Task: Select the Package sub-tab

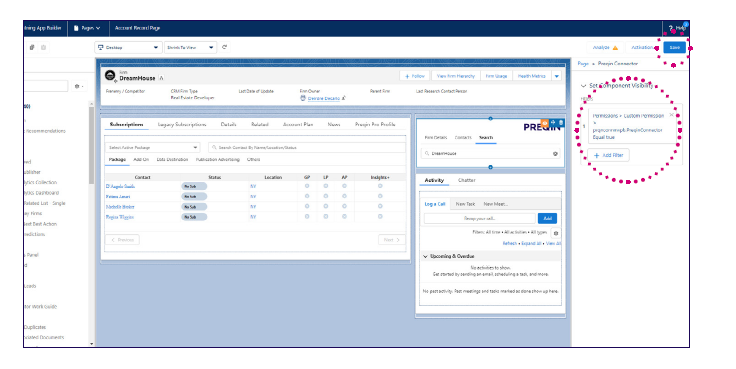Action: point(117,160)
